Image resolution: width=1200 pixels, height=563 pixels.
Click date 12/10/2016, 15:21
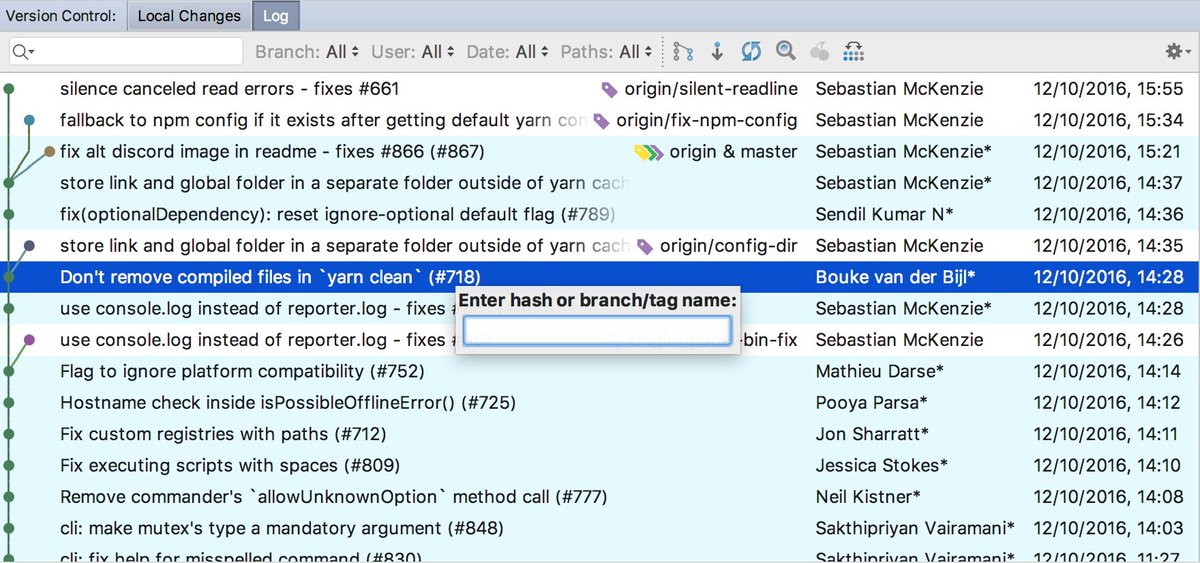coord(1109,152)
